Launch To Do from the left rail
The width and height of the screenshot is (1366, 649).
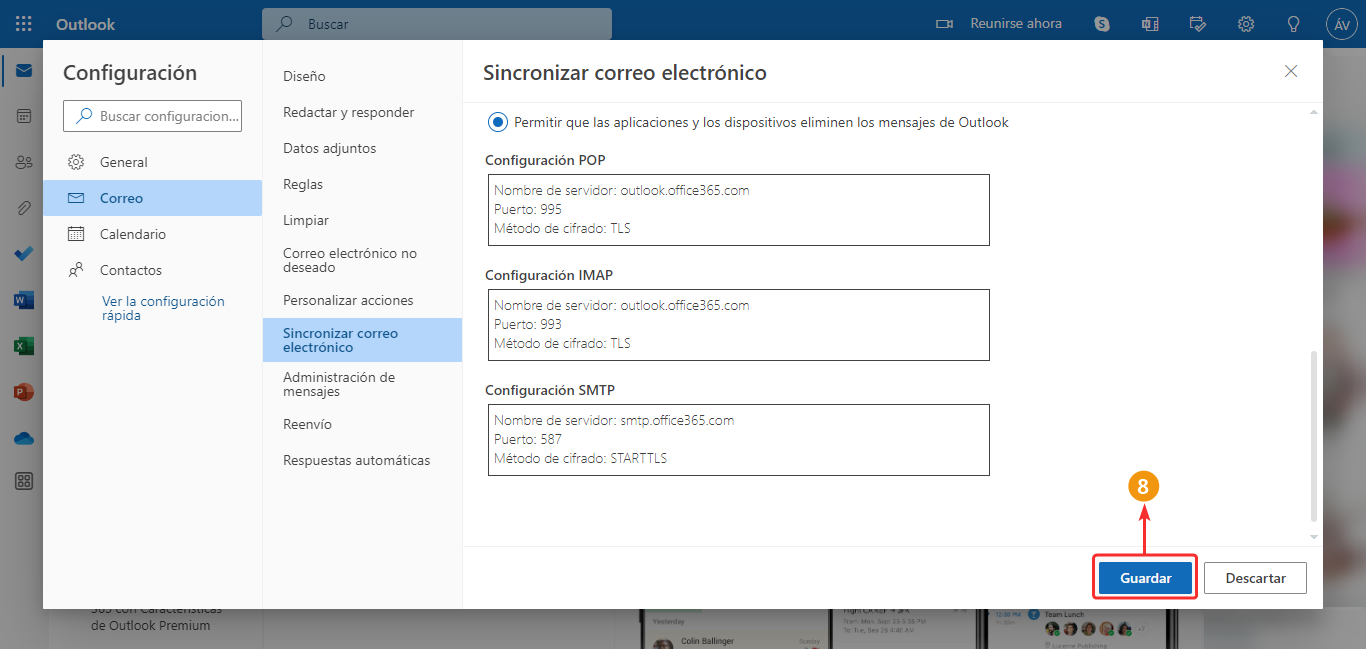coord(24,254)
